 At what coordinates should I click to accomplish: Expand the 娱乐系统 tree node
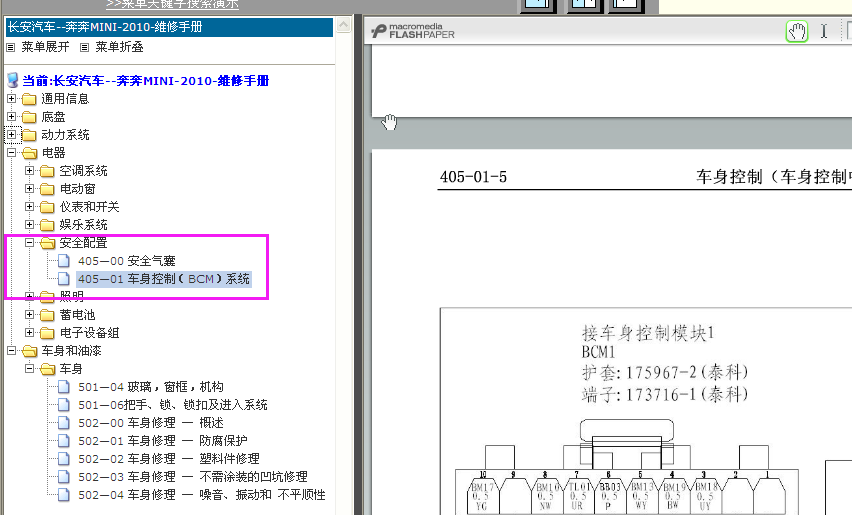coord(29,224)
